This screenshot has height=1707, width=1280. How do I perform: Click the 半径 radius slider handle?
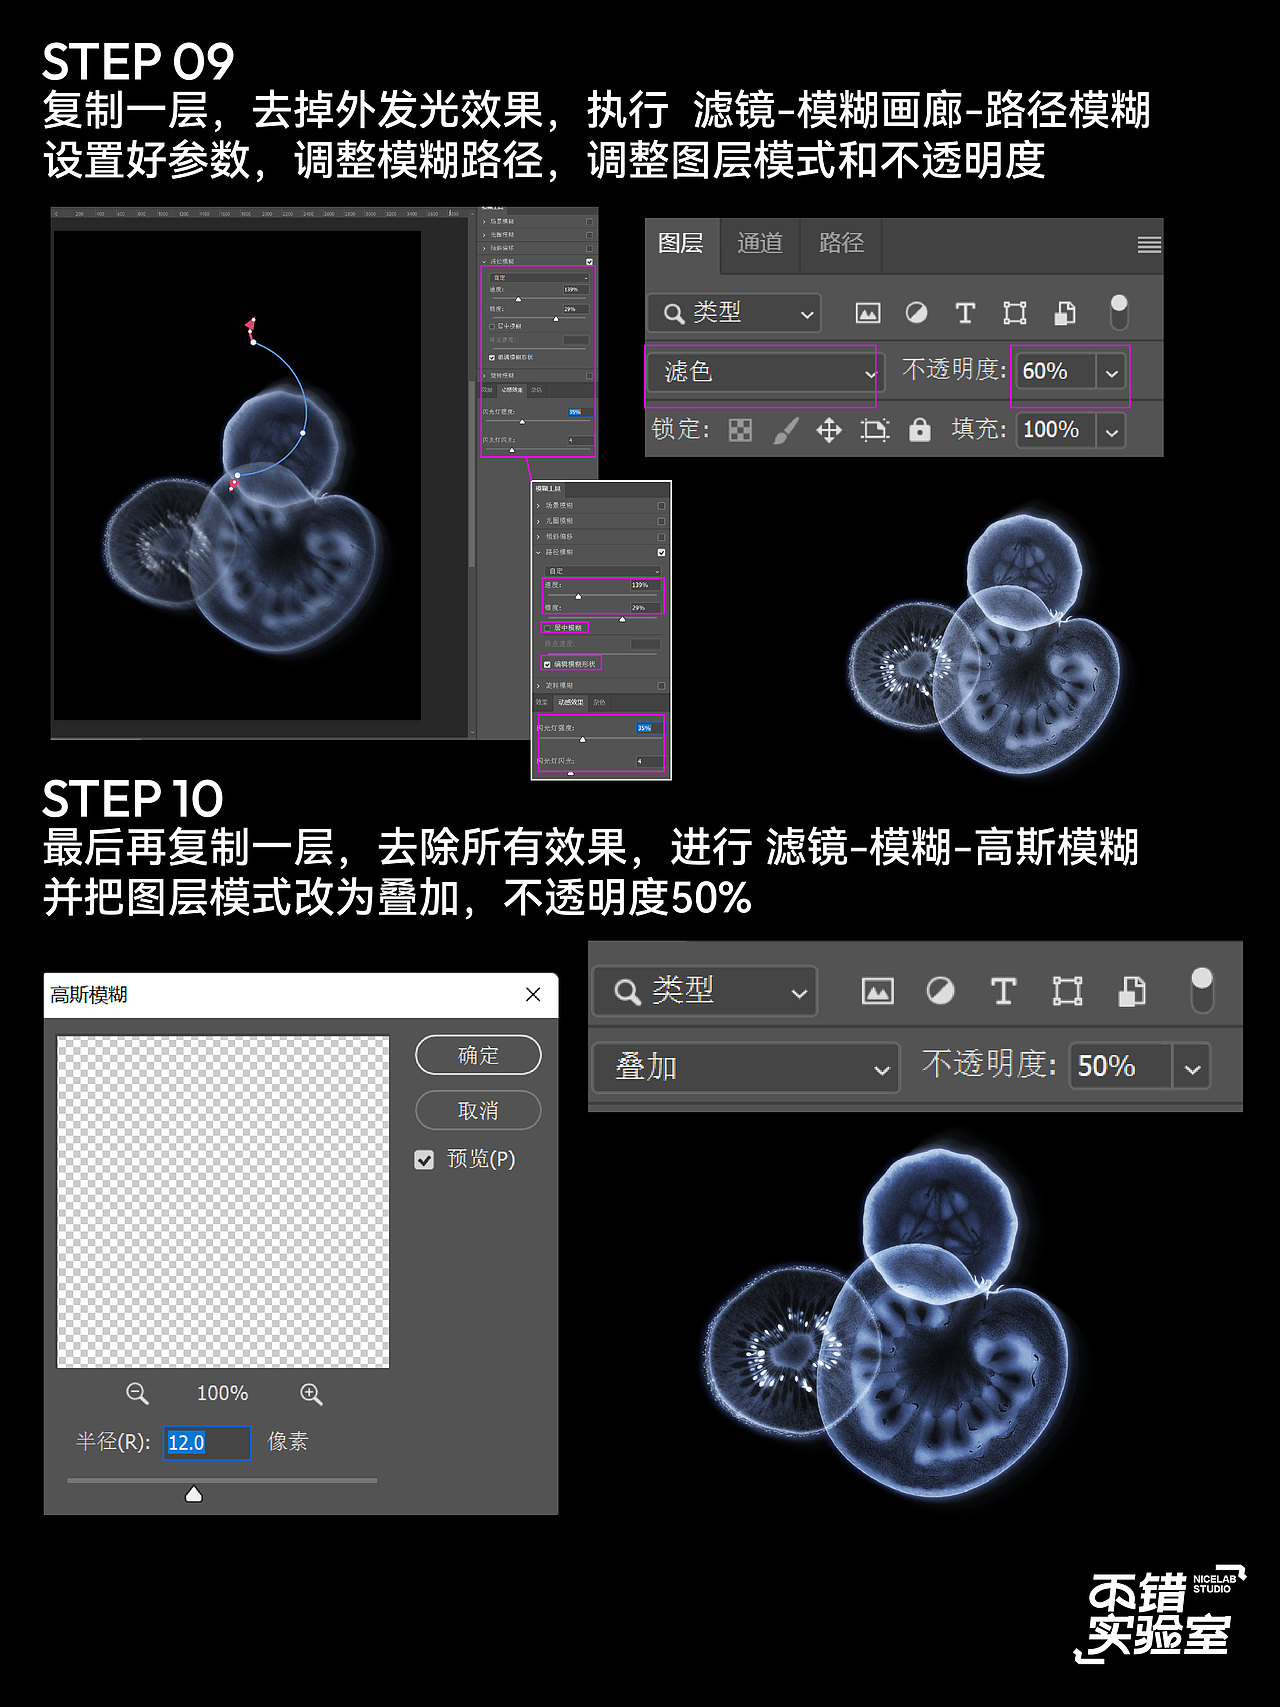pos(194,1494)
